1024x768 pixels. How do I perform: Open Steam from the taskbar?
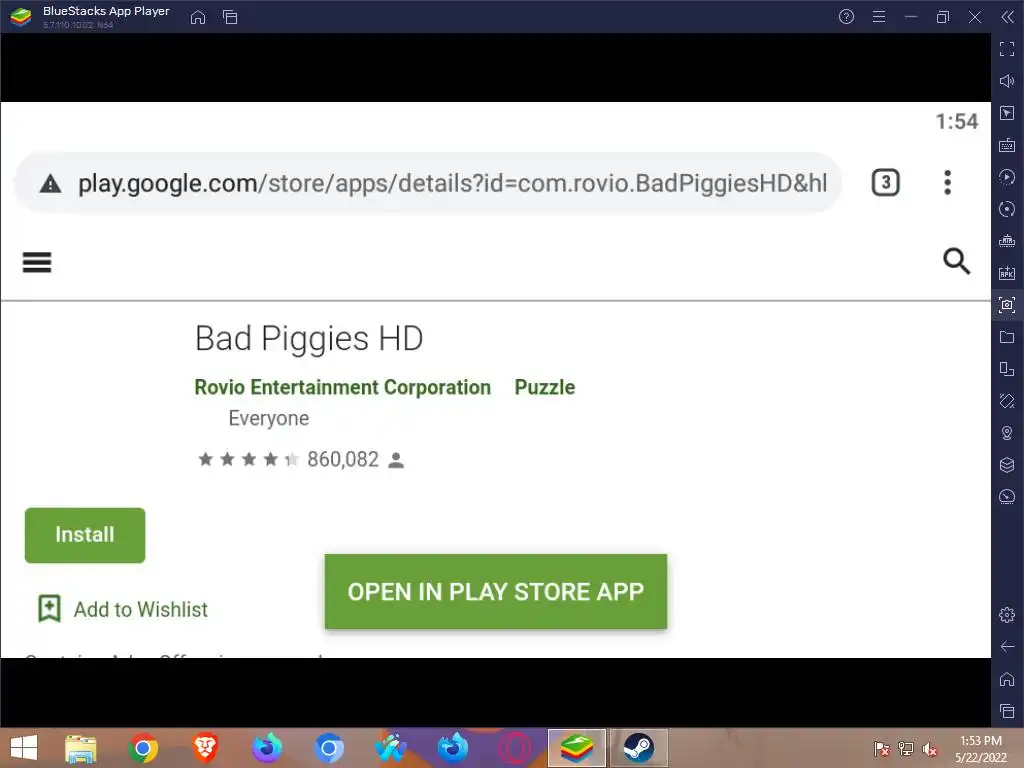tap(638, 748)
